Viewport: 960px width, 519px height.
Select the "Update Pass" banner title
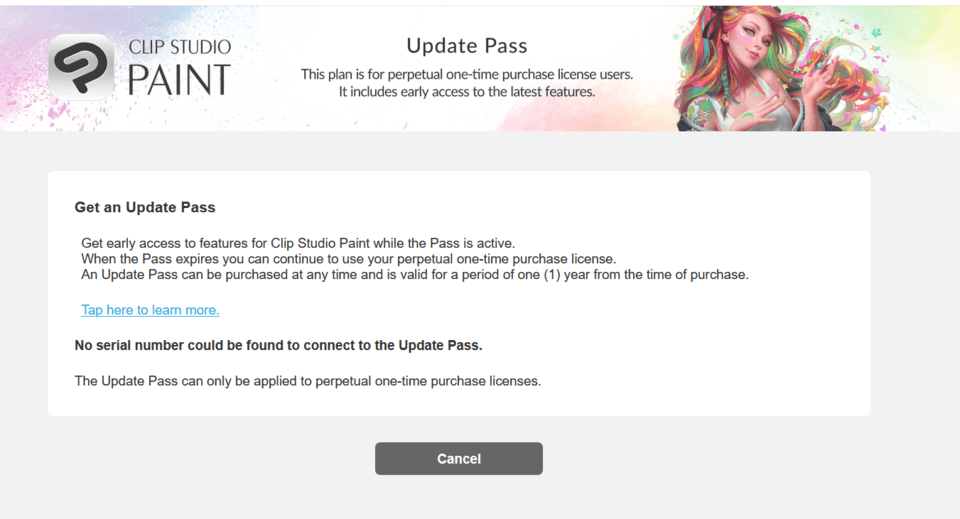tap(466, 46)
